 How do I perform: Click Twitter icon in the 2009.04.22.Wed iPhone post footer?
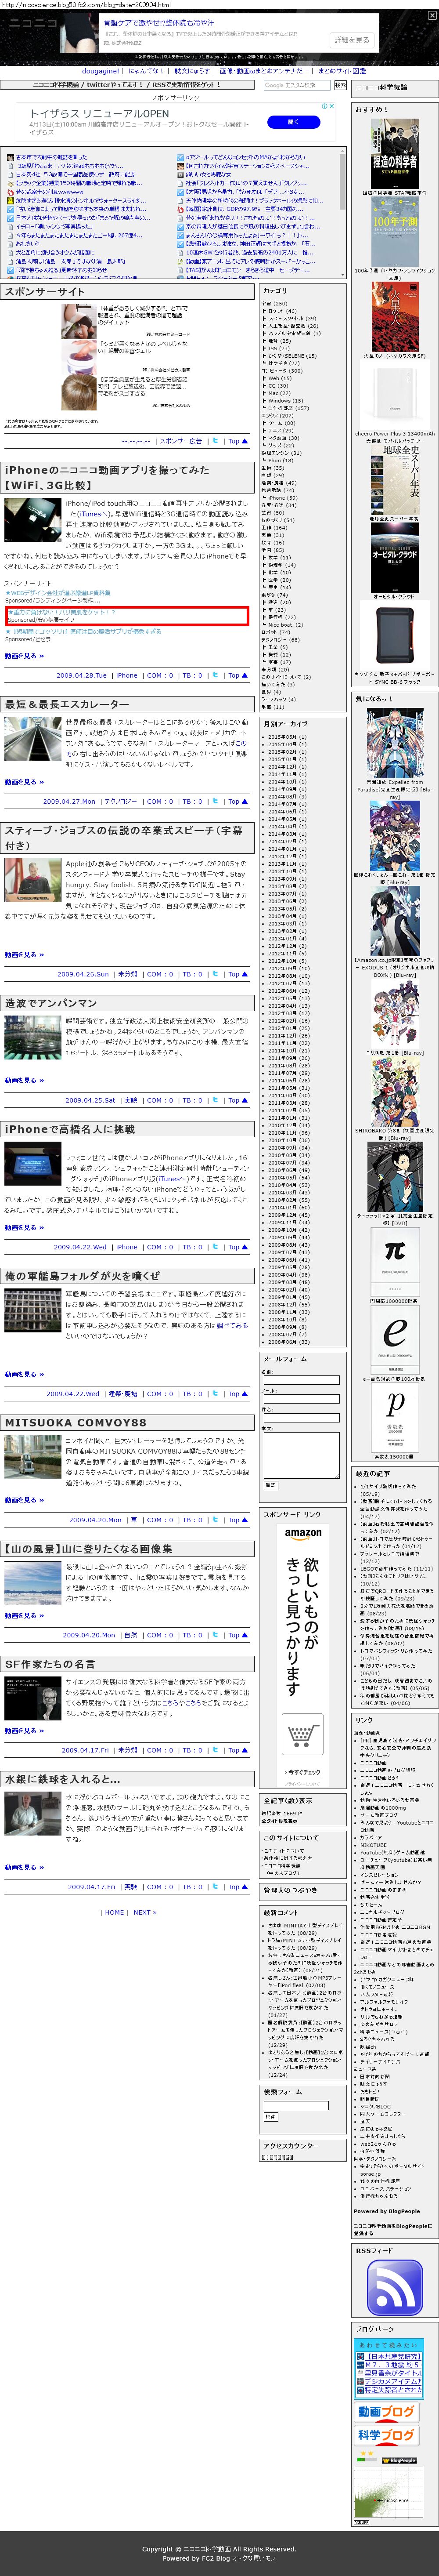[215, 1247]
